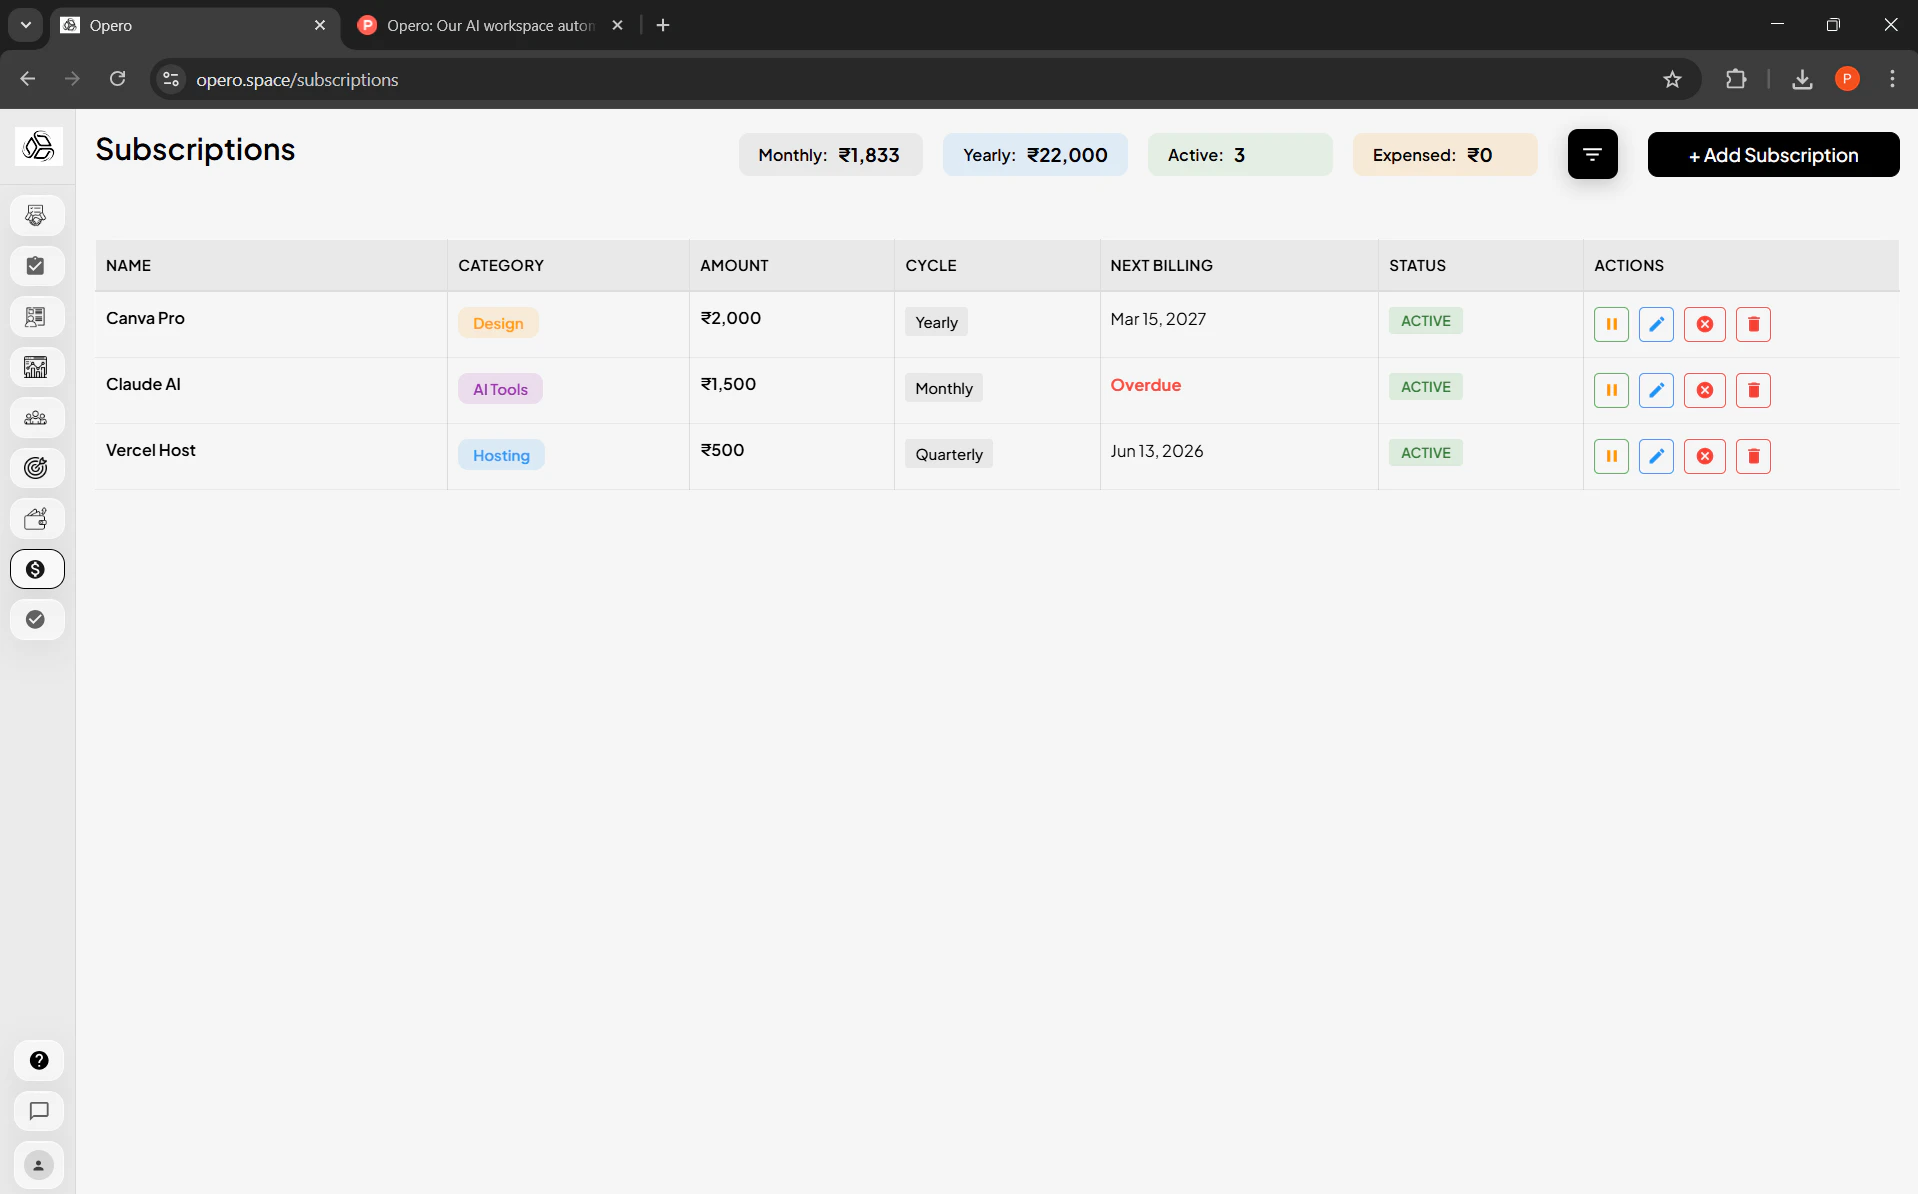Open the wallet expenses sidebar icon
Screen dimensions: 1918x1194
tap(37, 519)
